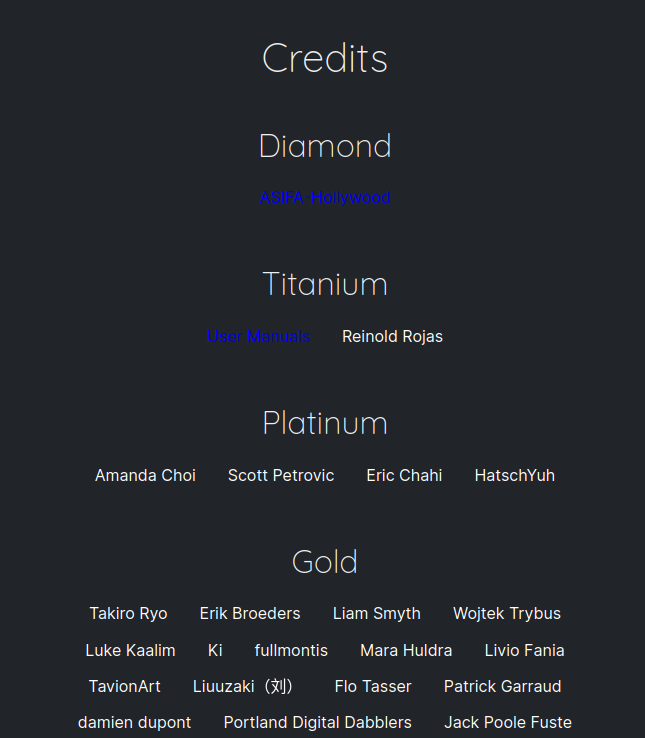Click the name Mara Huldra

pyautogui.click(x=406, y=650)
